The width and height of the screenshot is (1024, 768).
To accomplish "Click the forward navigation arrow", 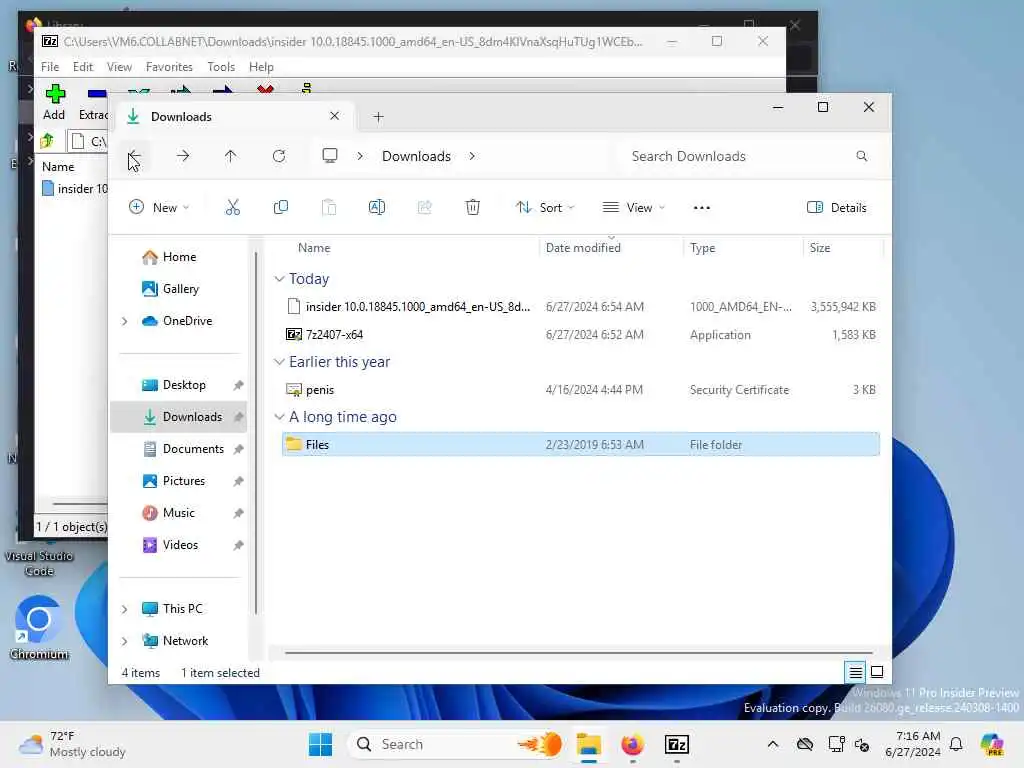I will point(183,156).
